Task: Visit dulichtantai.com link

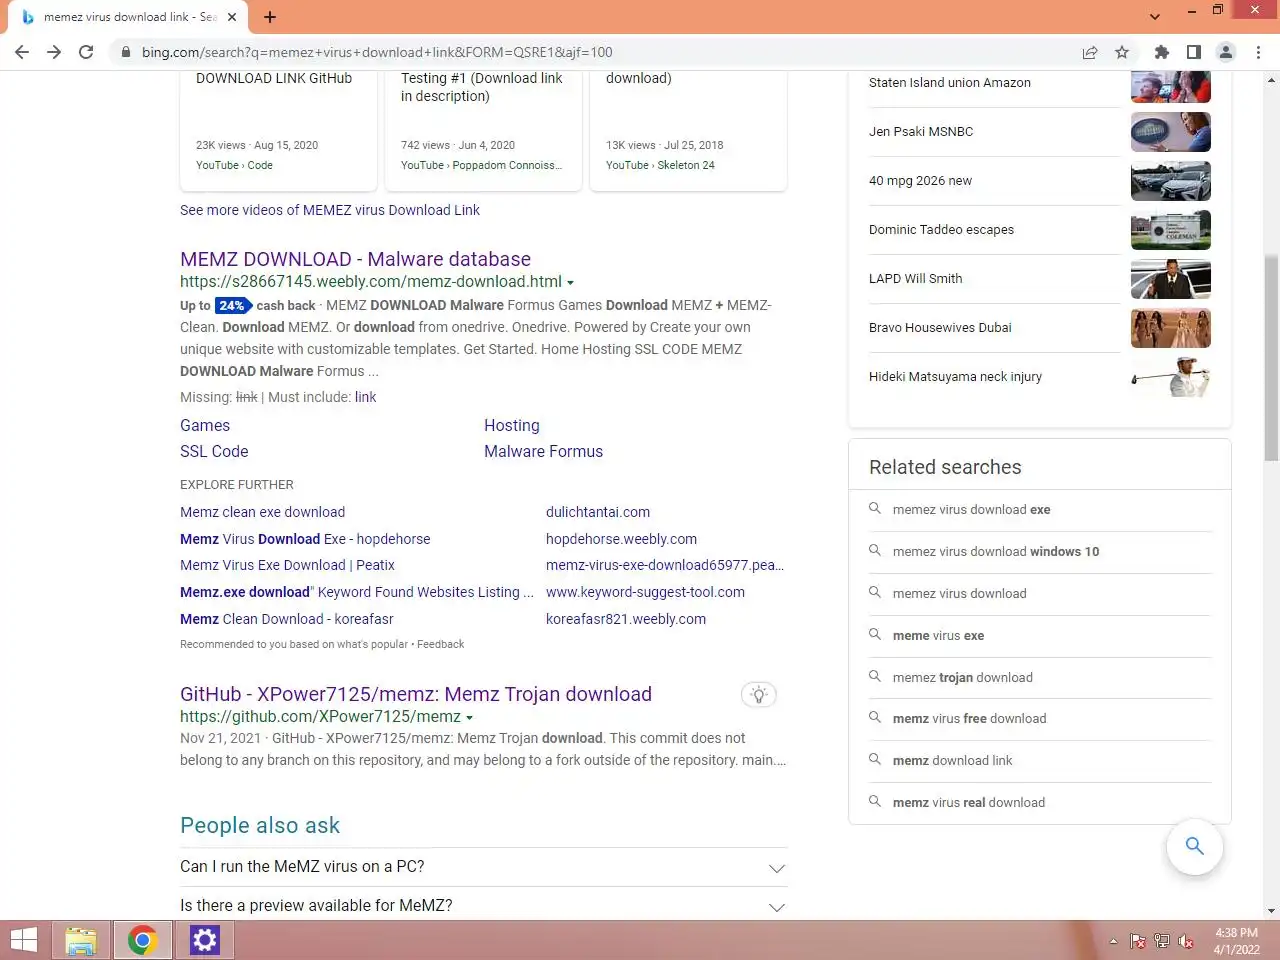Action: 598,512
